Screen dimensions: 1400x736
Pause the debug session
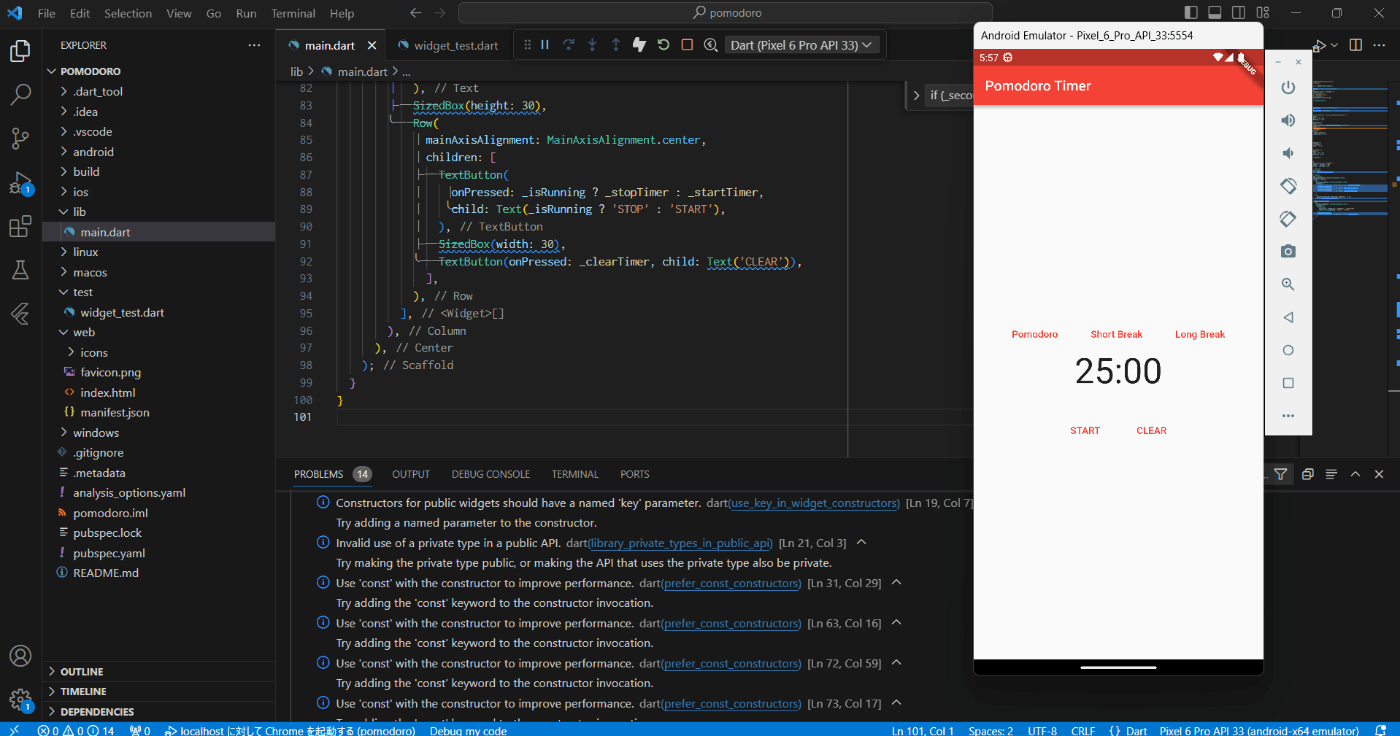pyautogui.click(x=545, y=45)
